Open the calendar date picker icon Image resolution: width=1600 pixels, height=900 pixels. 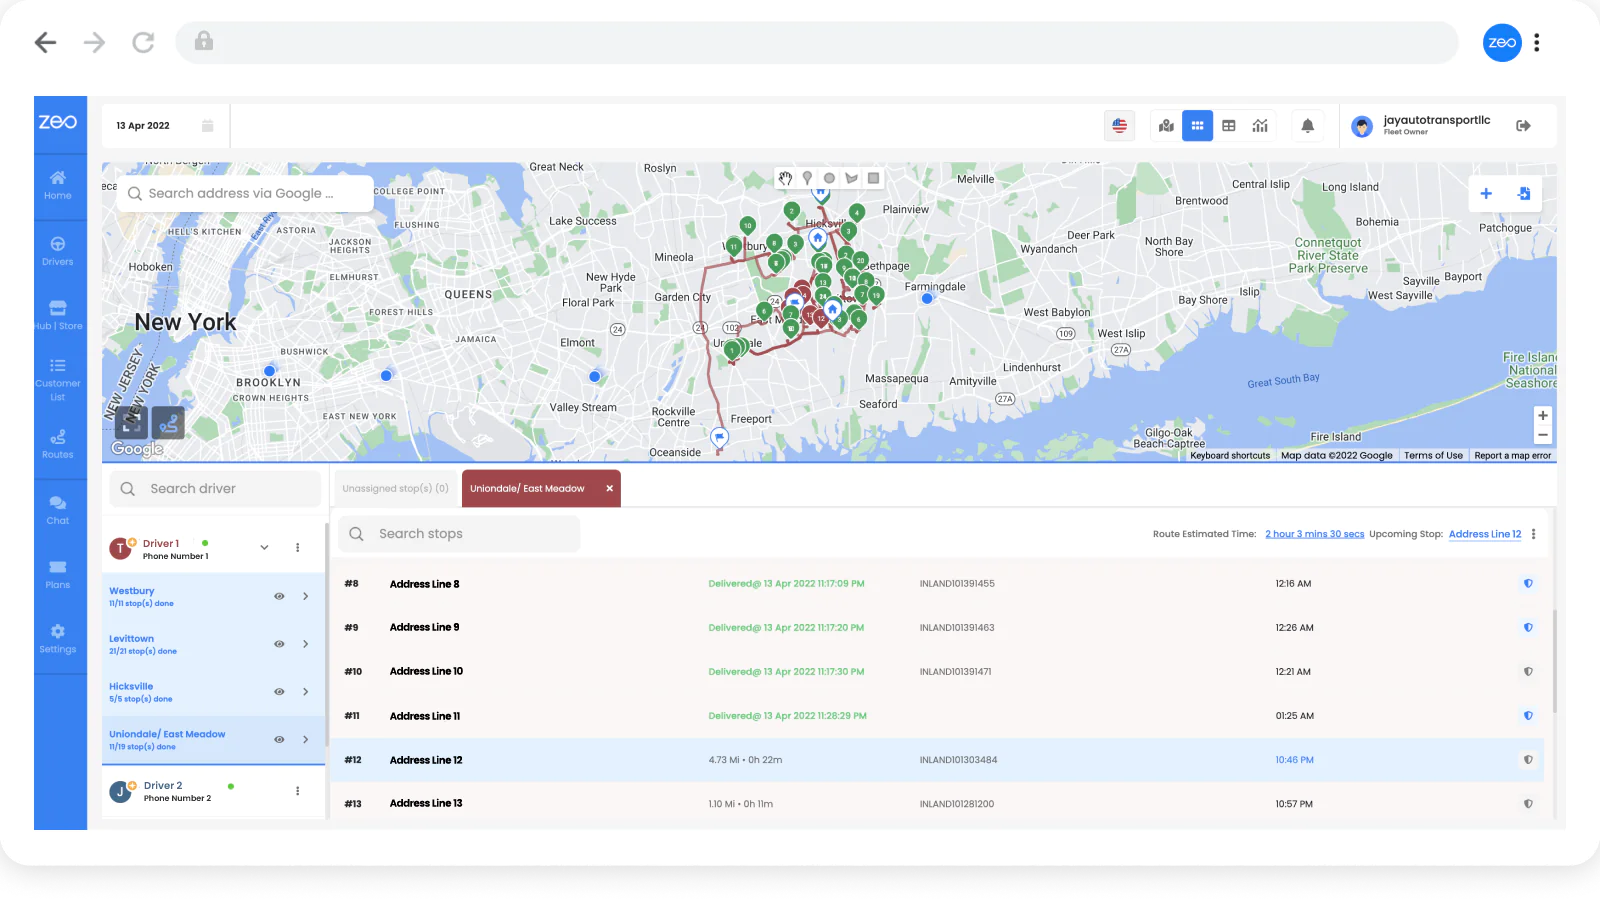click(208, 126)
